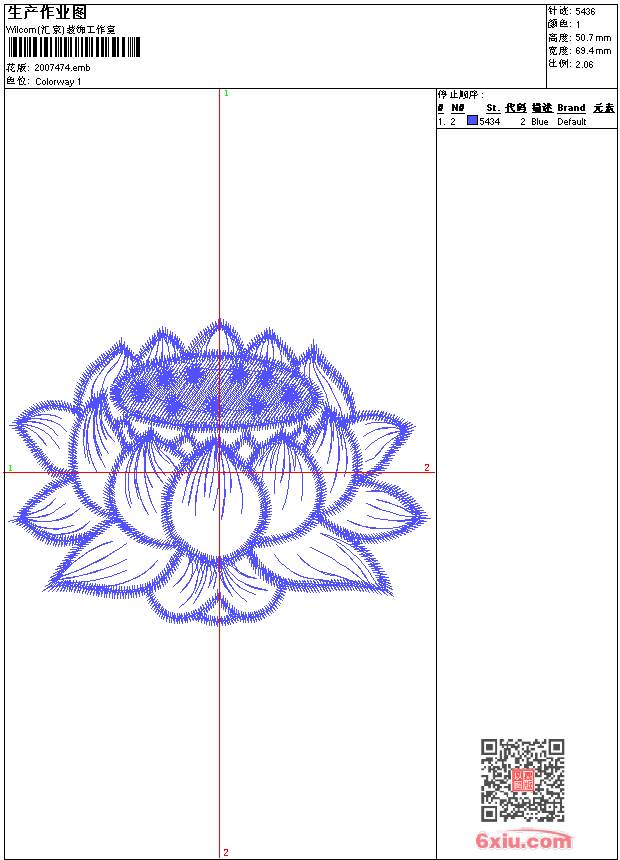
Task: Select the St. column header
Action: pyautogui.click(x=493, y=108)
